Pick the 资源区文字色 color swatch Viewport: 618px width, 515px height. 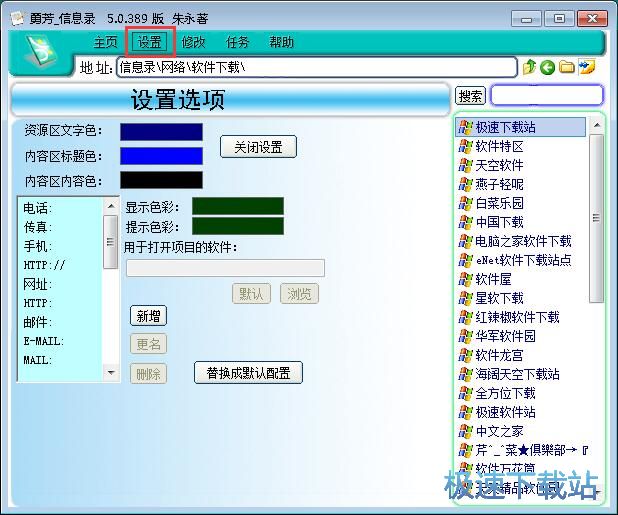161,132
